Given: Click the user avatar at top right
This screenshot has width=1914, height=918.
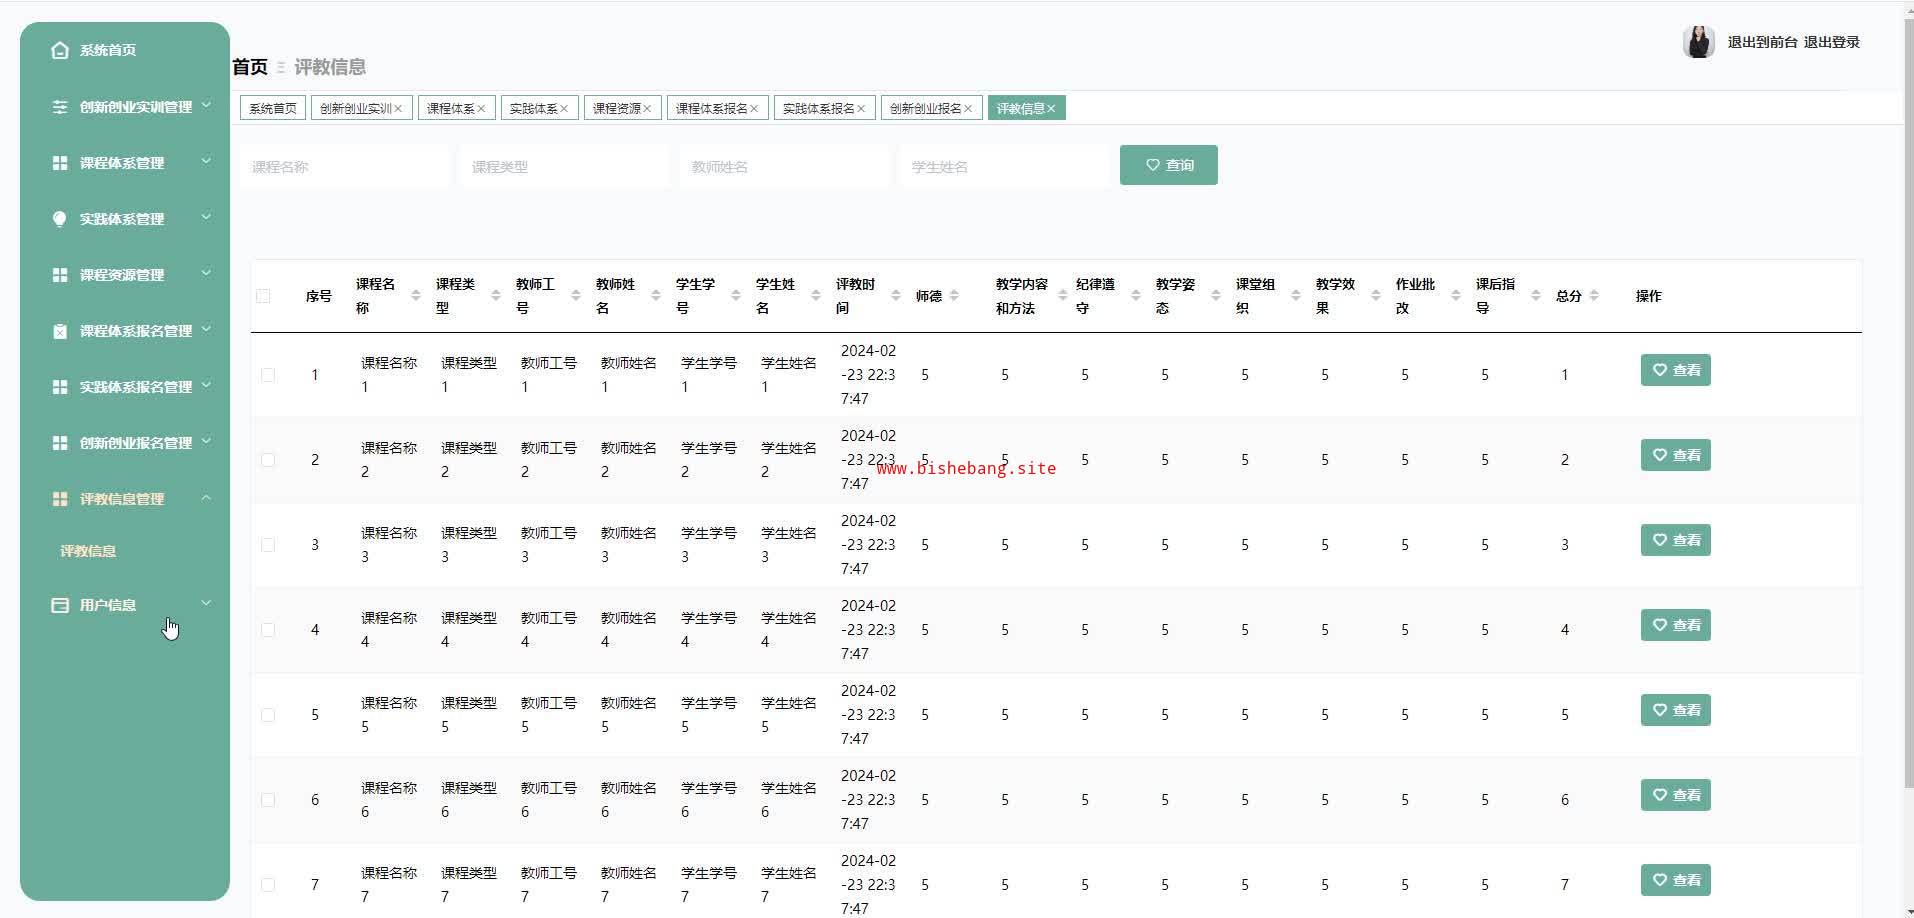Looking at the screenshot, I should point(1698,42).
